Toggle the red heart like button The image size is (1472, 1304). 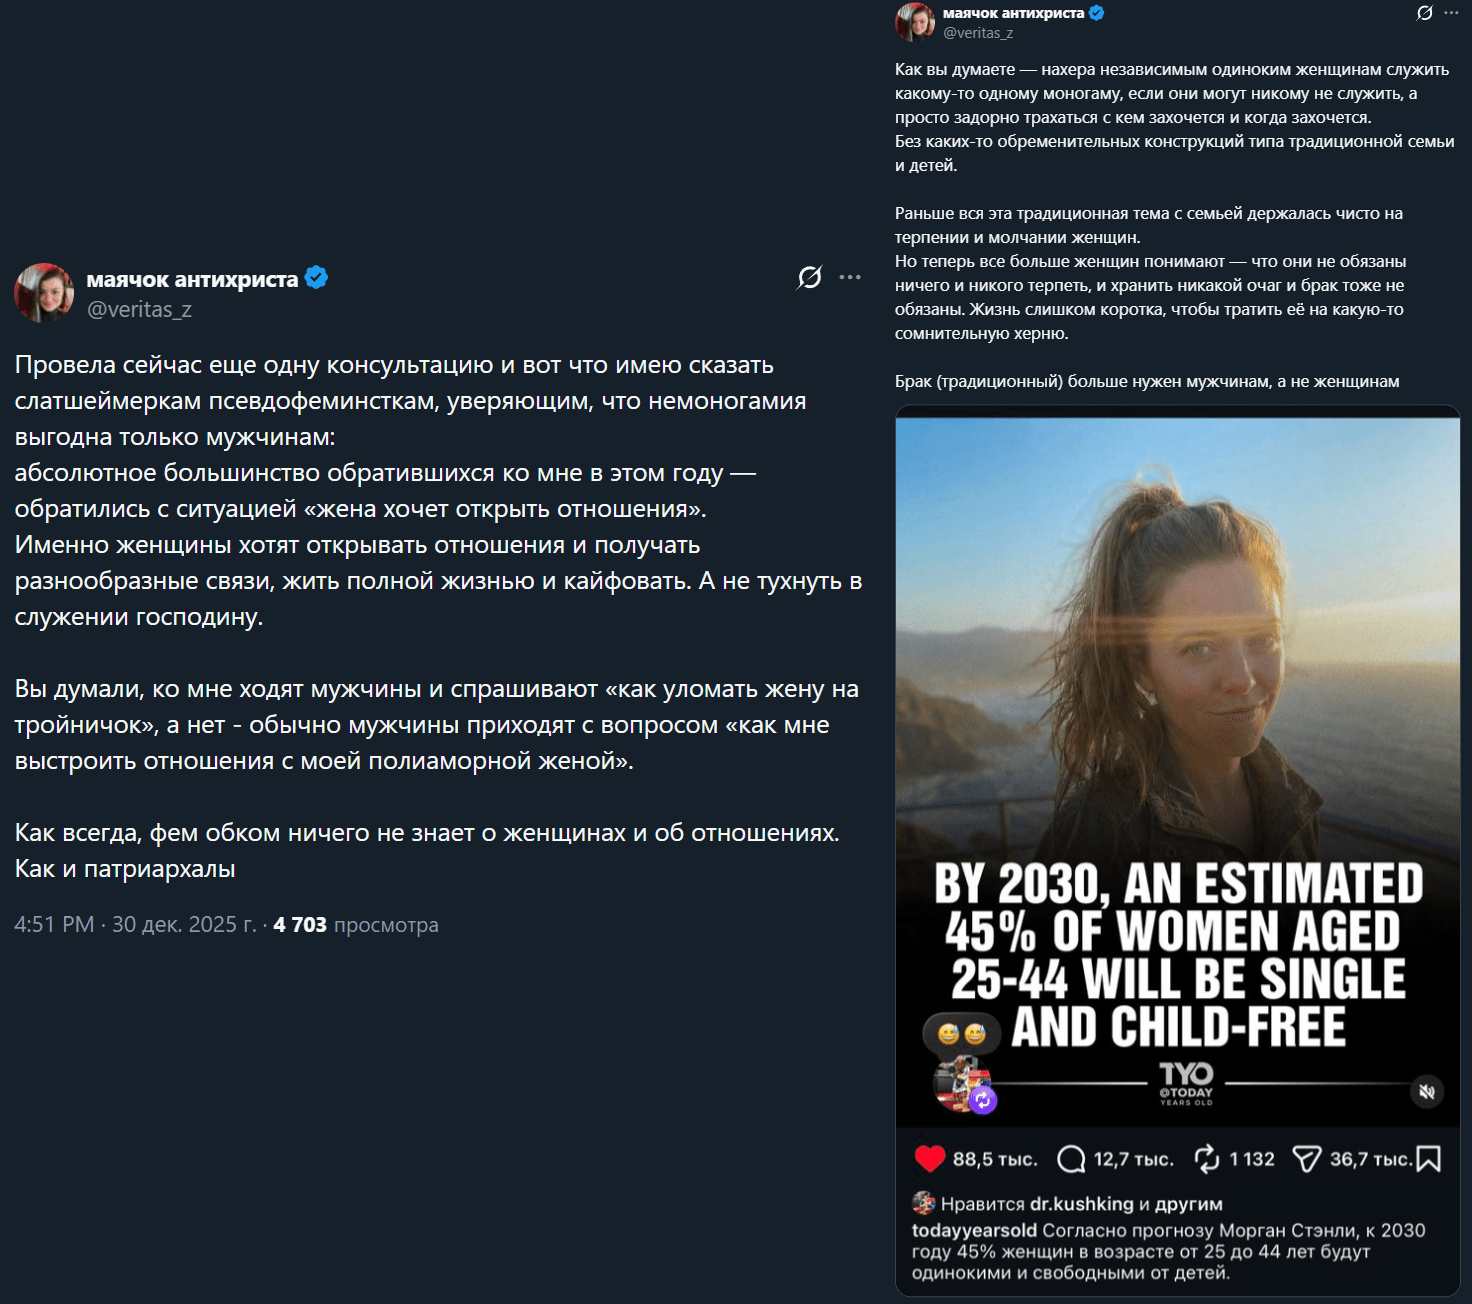(930, 1158)
